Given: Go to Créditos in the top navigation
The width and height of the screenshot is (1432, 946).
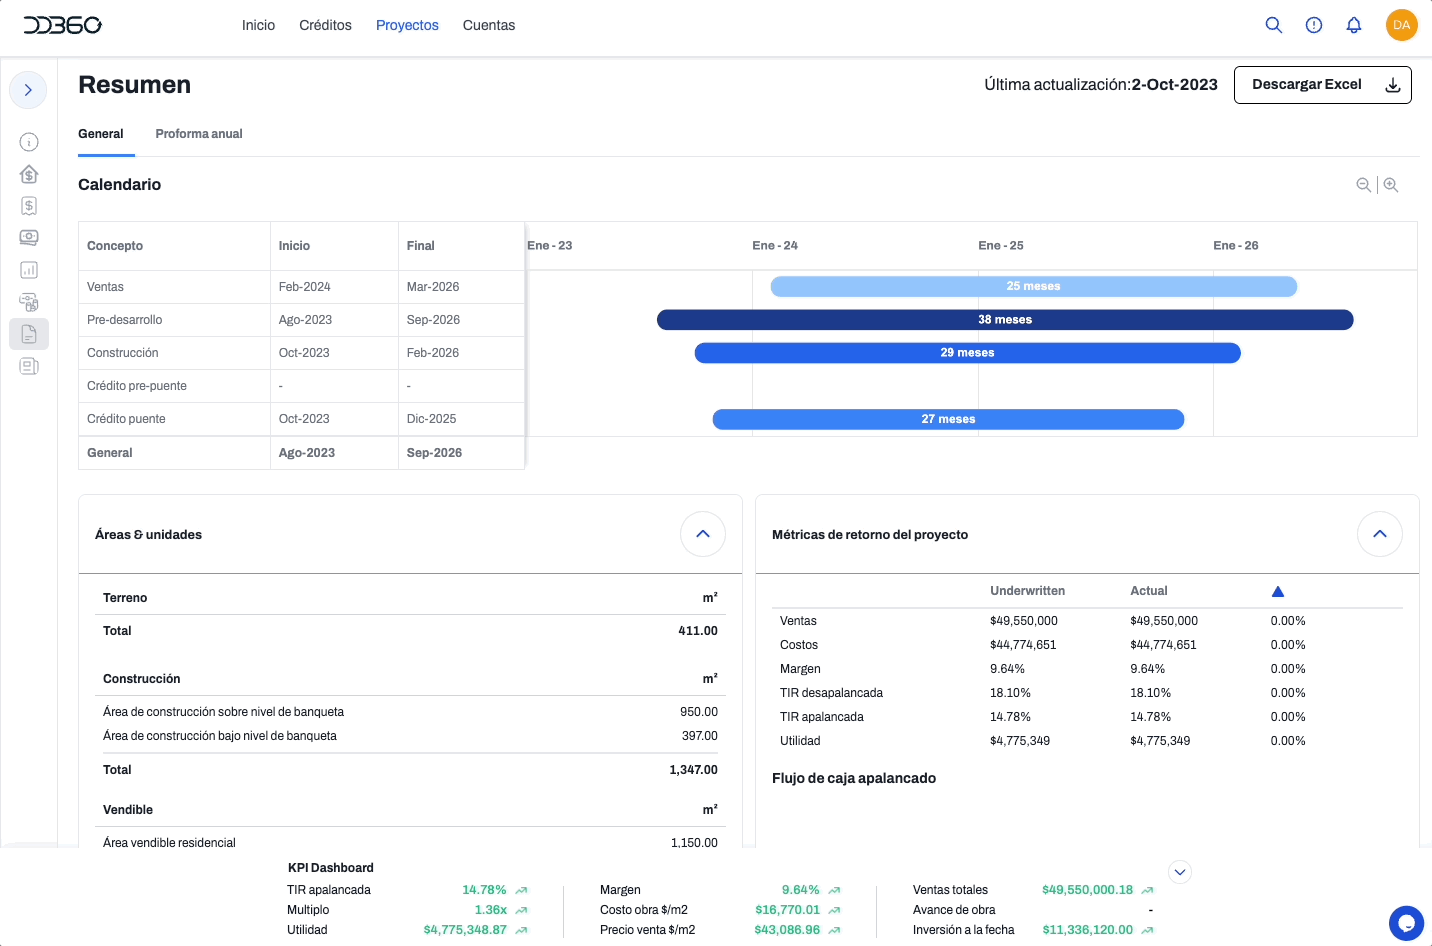Looking at the screenshot, I should coord(325,25).
